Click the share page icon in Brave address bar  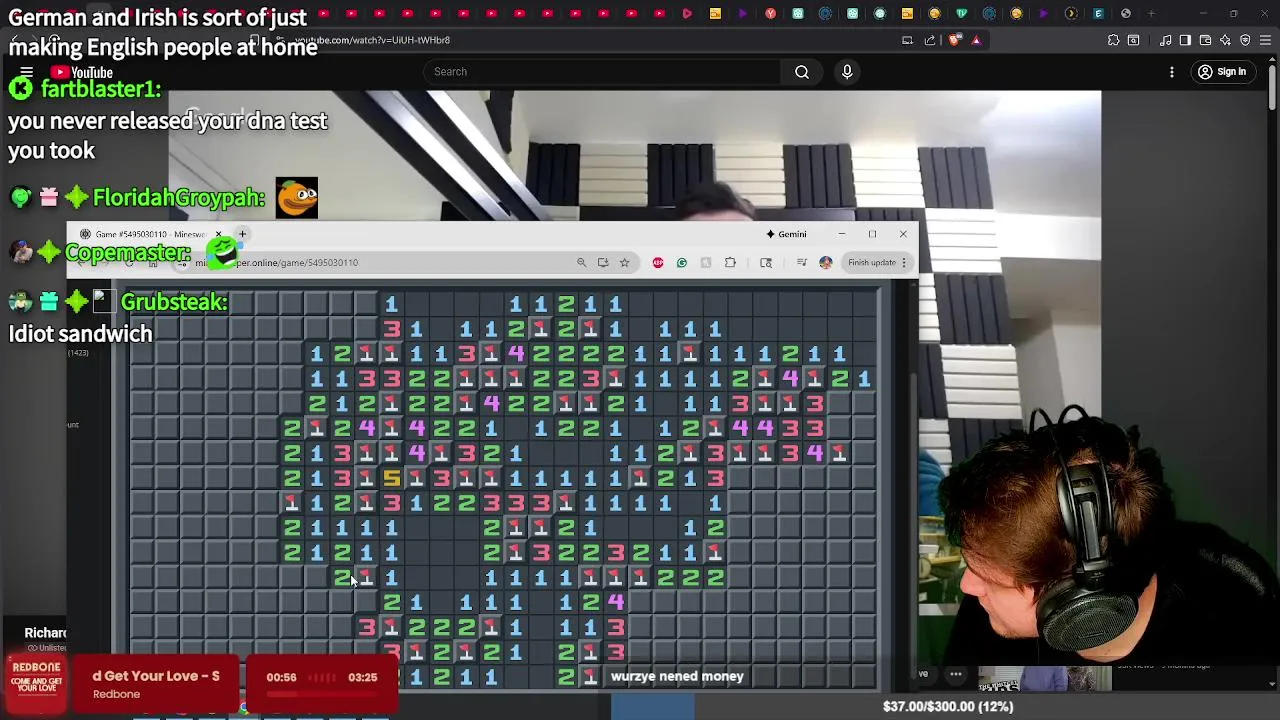[930, 40]
